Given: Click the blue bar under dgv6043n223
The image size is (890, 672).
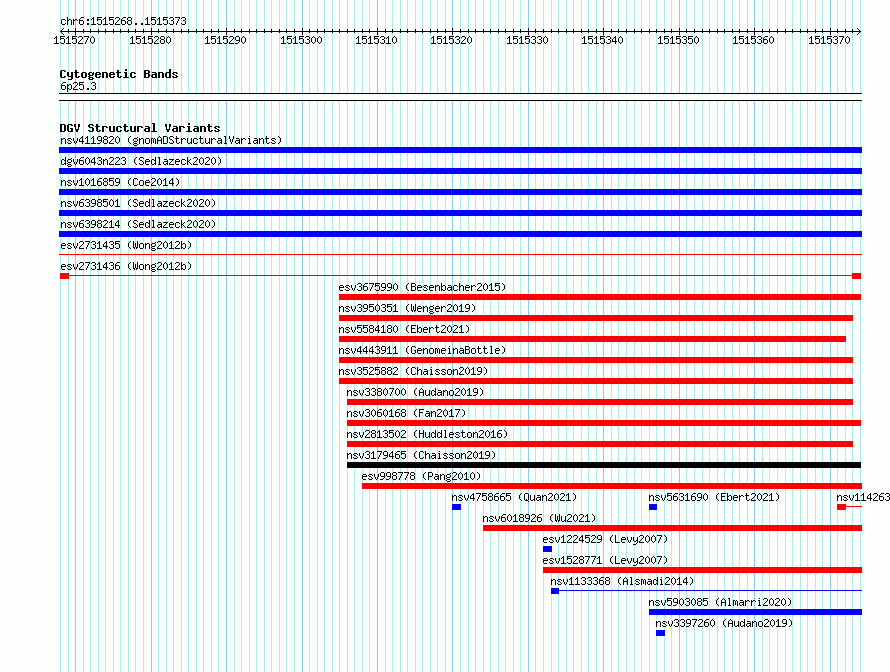Looking at the screenshot, I should click(x=460, y=171).
